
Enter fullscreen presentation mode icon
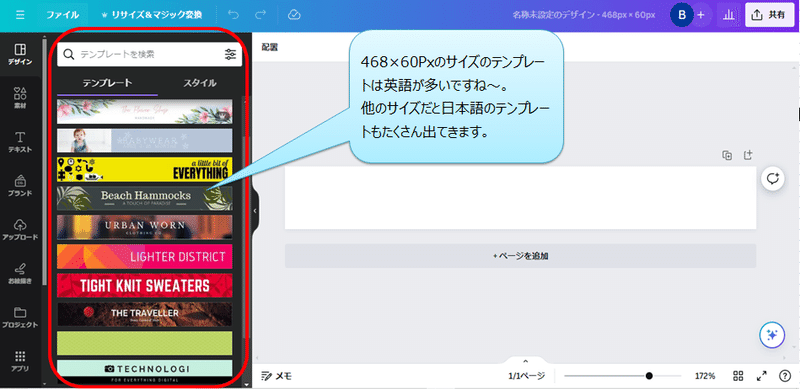(762, 376)
